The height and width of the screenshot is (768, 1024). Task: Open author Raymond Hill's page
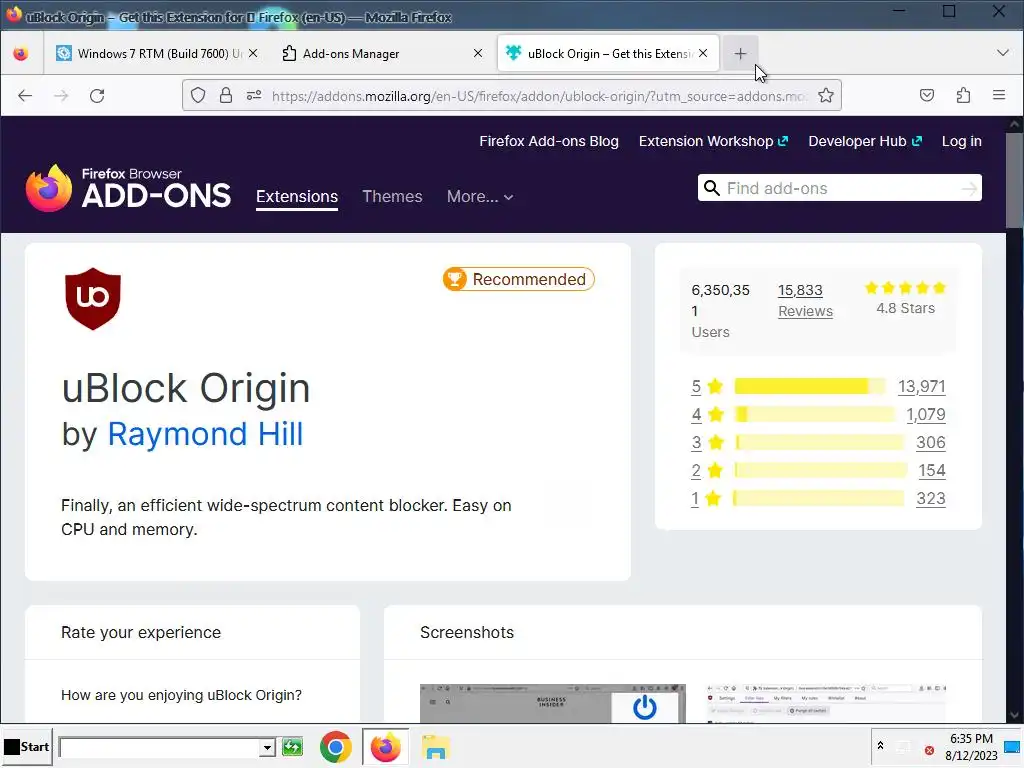tap(205, 434)
